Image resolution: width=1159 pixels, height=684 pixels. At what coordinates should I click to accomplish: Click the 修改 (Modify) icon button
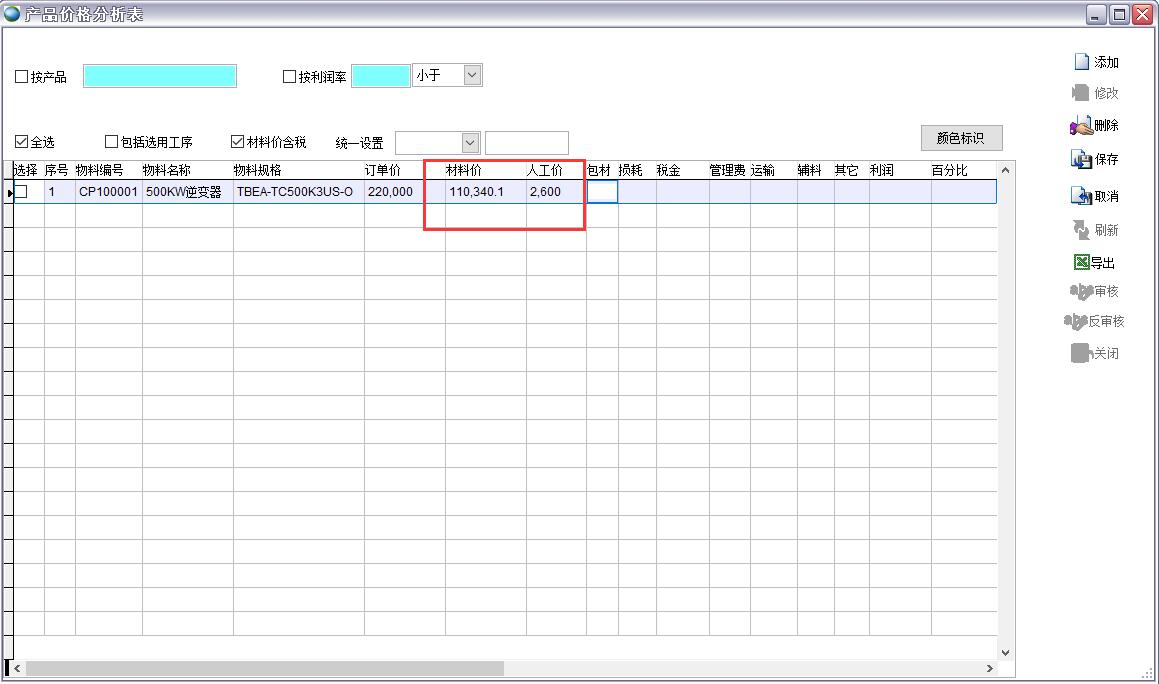(x=1081, y=93)
